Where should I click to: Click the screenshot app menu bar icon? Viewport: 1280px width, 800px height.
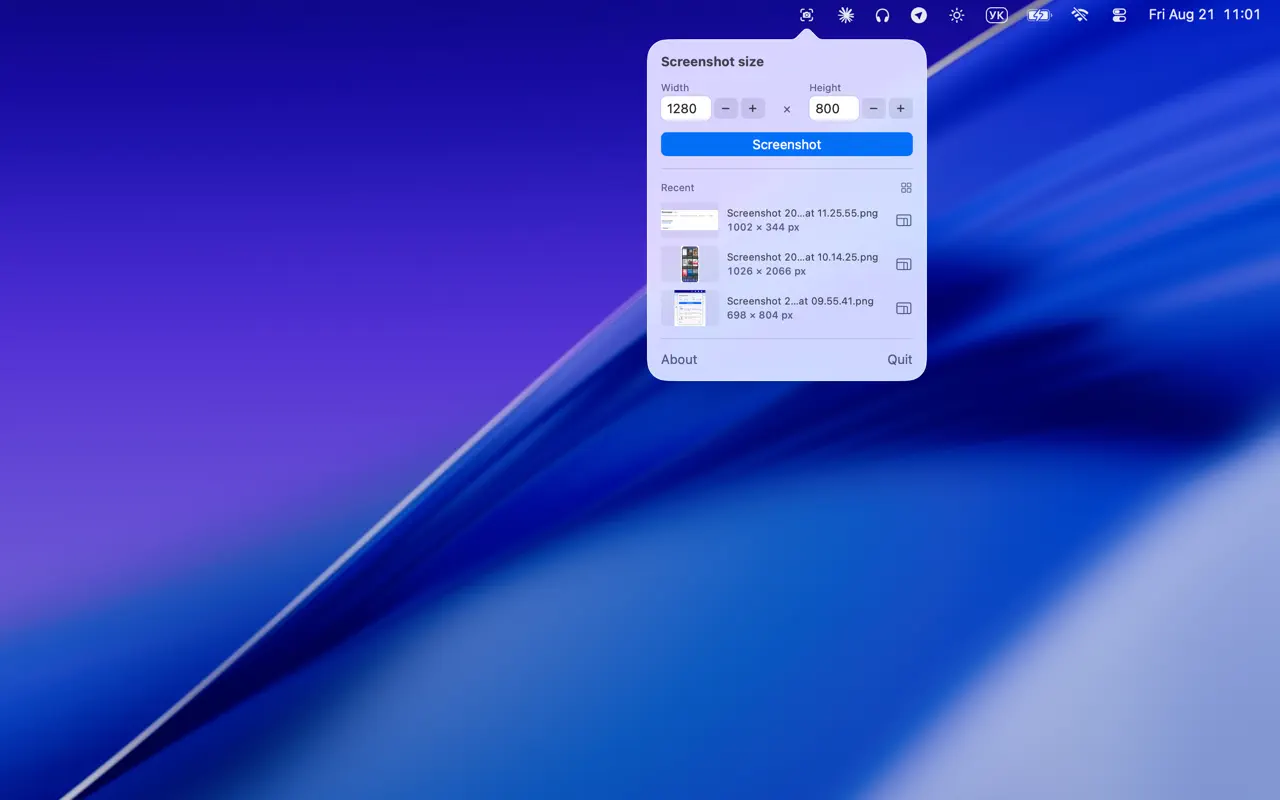tap(807, 15)
